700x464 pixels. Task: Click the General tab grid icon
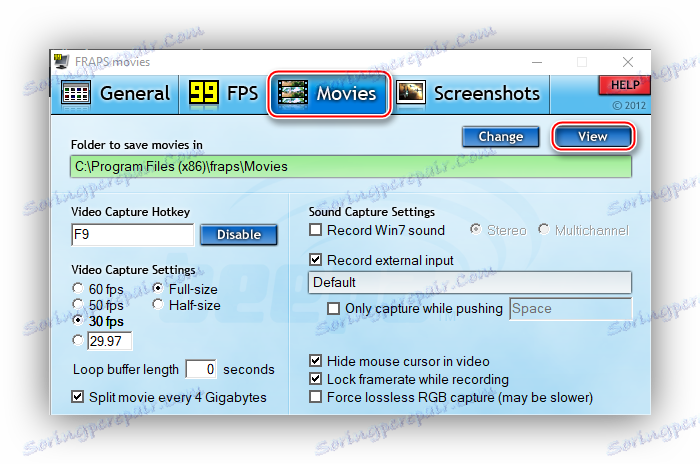click(x=76, y=93)
